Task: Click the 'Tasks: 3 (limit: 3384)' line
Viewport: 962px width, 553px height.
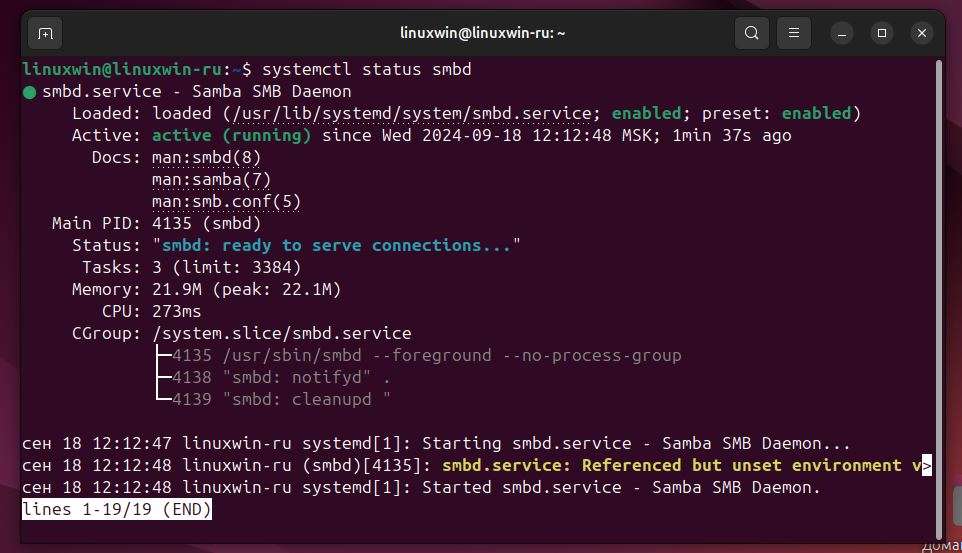Action: pos(191,268)
